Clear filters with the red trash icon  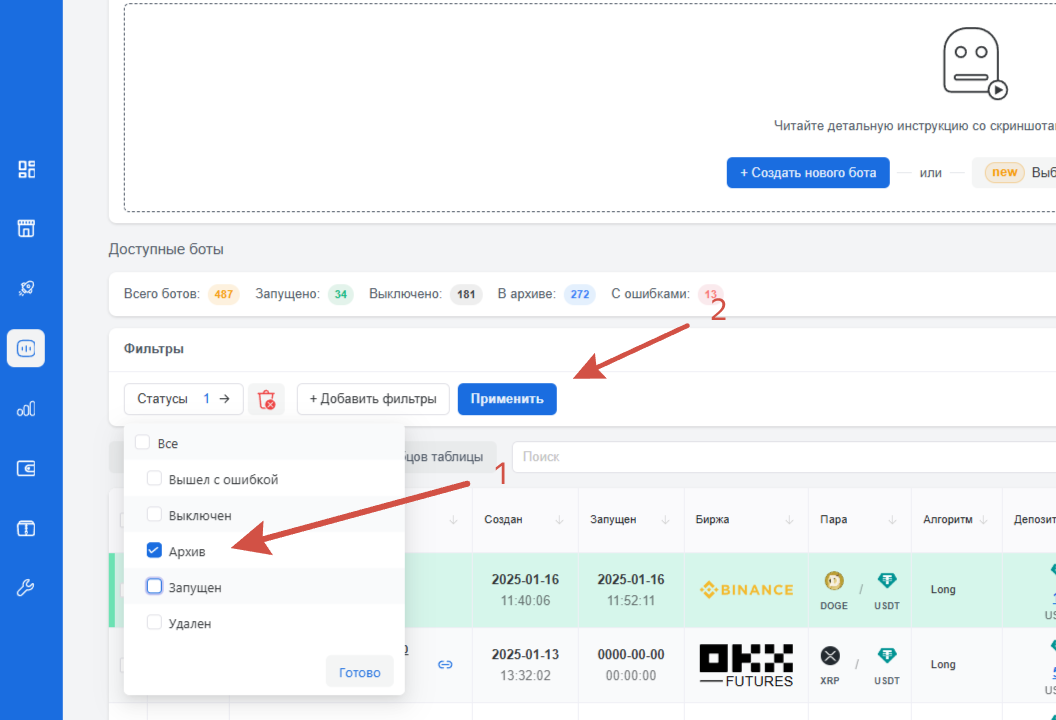pyautogui.click(x=267, y=399)
